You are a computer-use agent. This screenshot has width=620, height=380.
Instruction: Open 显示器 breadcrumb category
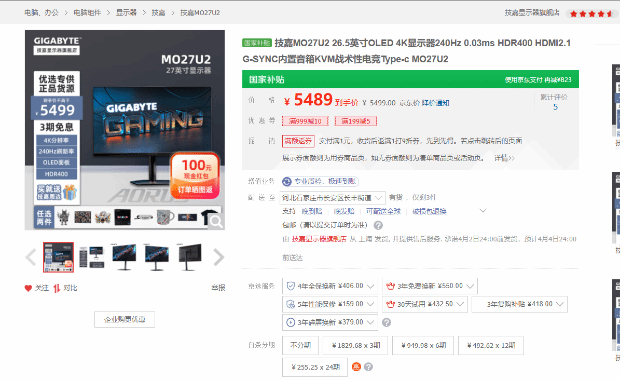pyautogui.click(x=126, y=13)
